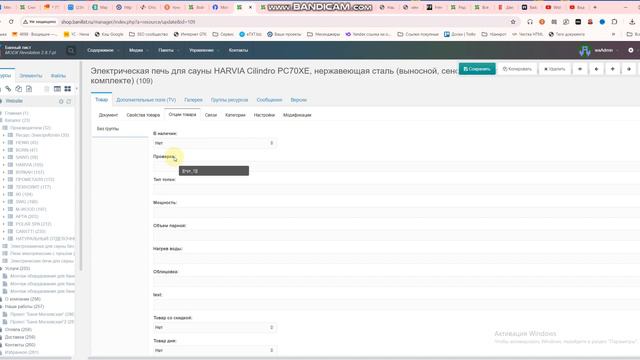
Task: Click the 'Удалить' button
Action: click(x=555, y=69)
